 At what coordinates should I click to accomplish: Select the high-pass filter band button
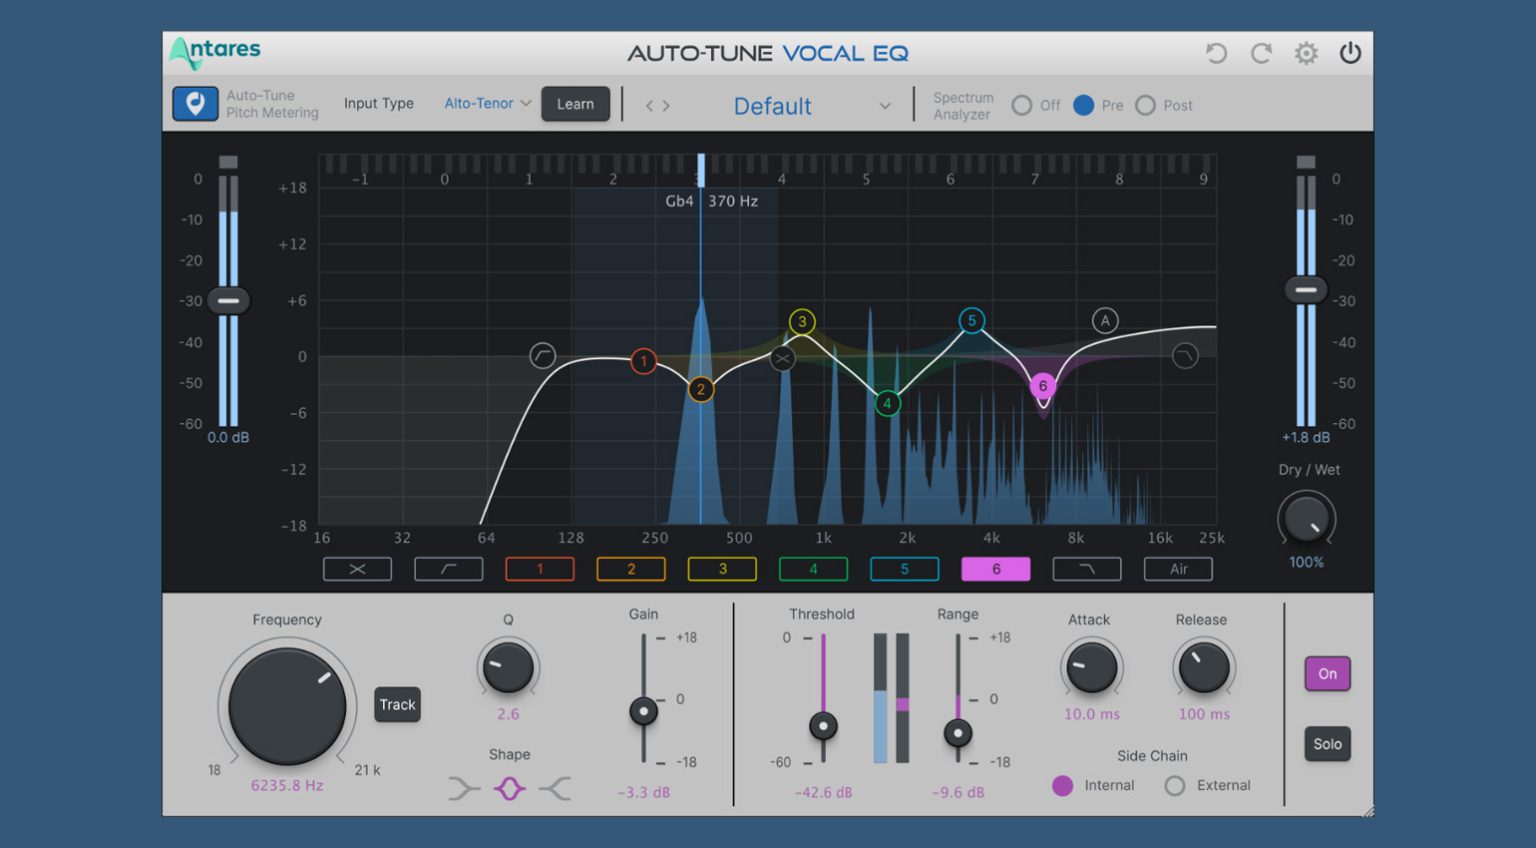448,569
